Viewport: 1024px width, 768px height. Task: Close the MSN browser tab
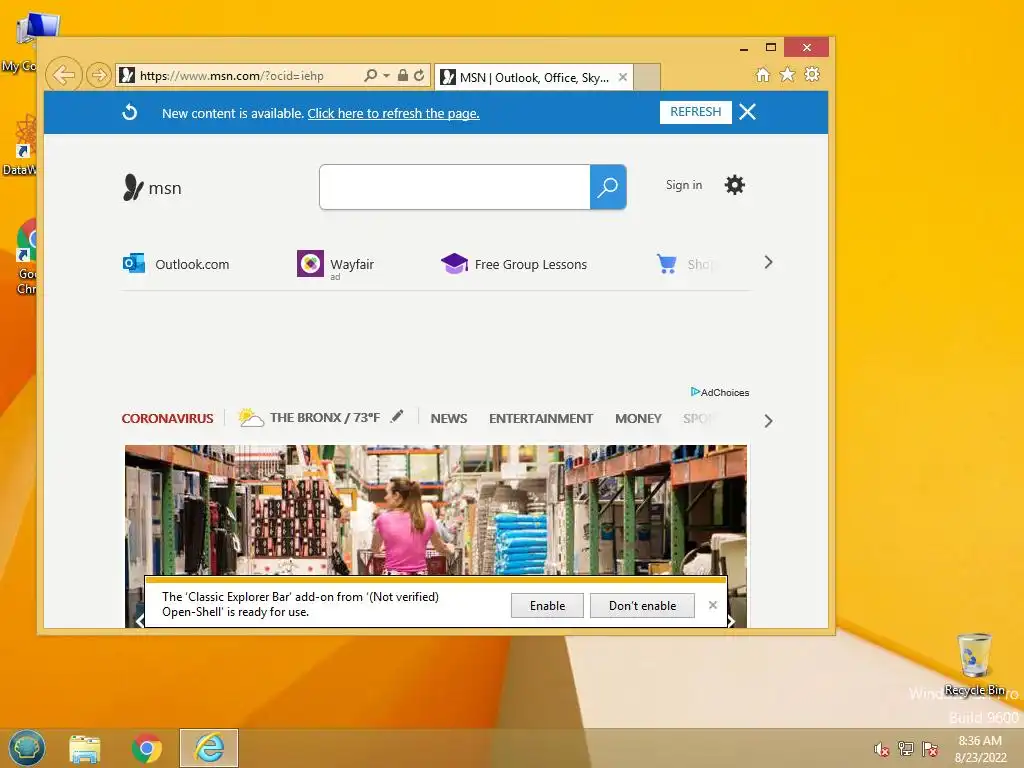click(623, 77)
